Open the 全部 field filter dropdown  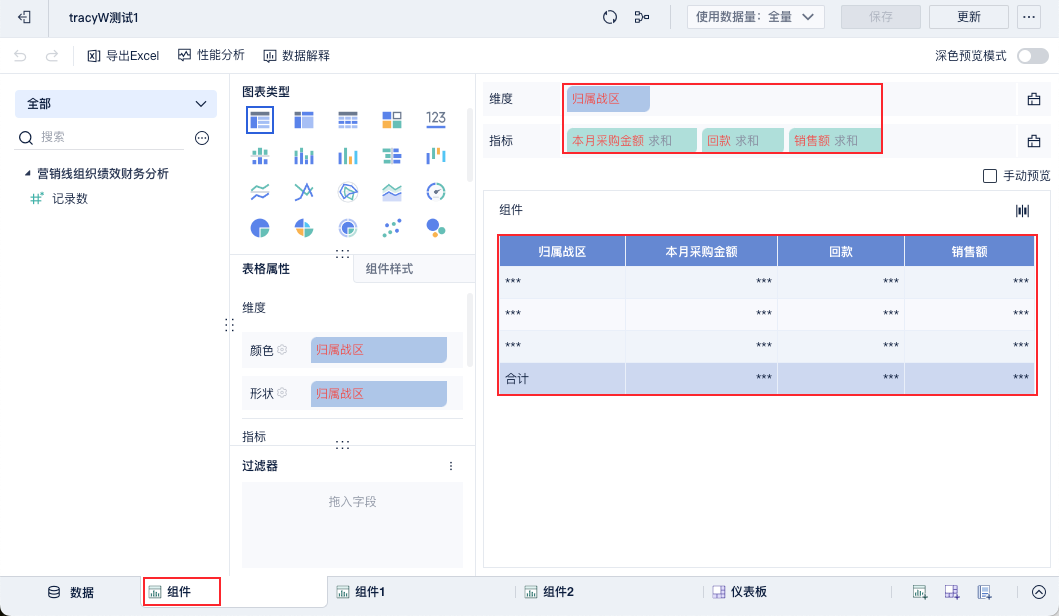click(115, 104)
